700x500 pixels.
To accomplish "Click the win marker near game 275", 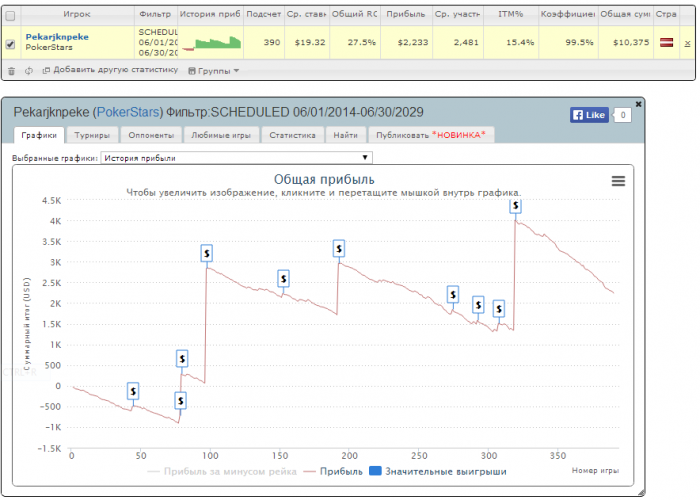I will click(453, 295).
